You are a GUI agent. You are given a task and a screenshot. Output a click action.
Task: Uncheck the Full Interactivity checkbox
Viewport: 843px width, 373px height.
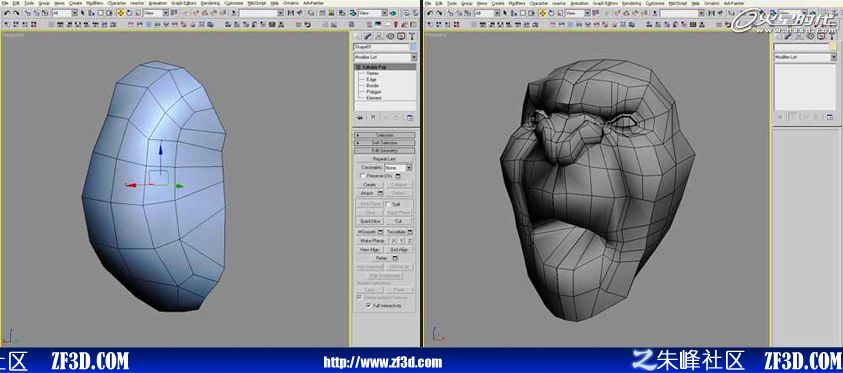pos(368,305)
